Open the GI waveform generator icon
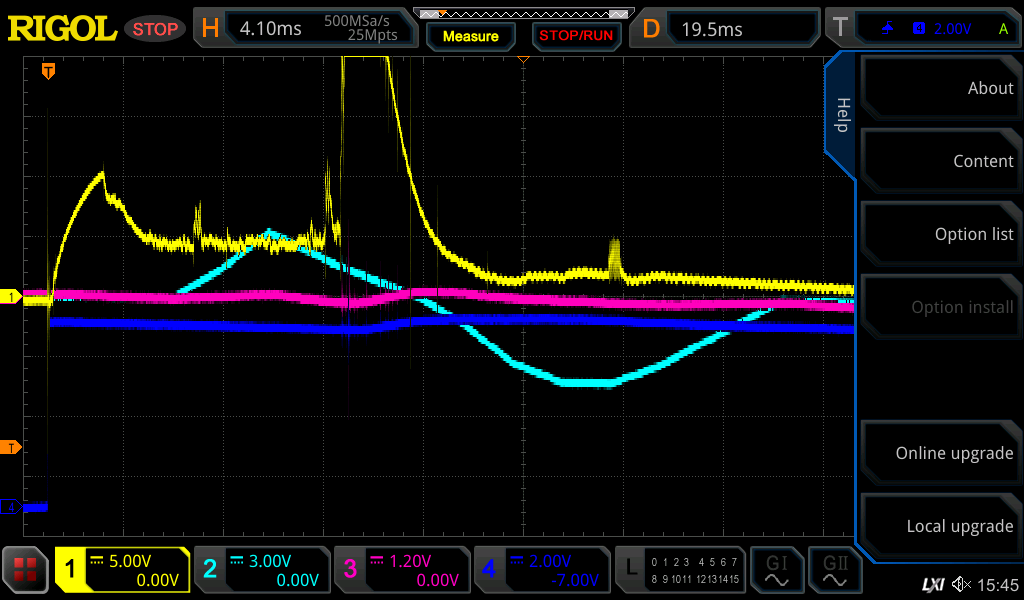The height and width of the screenshot is (600, 1024). pos(776,570)
